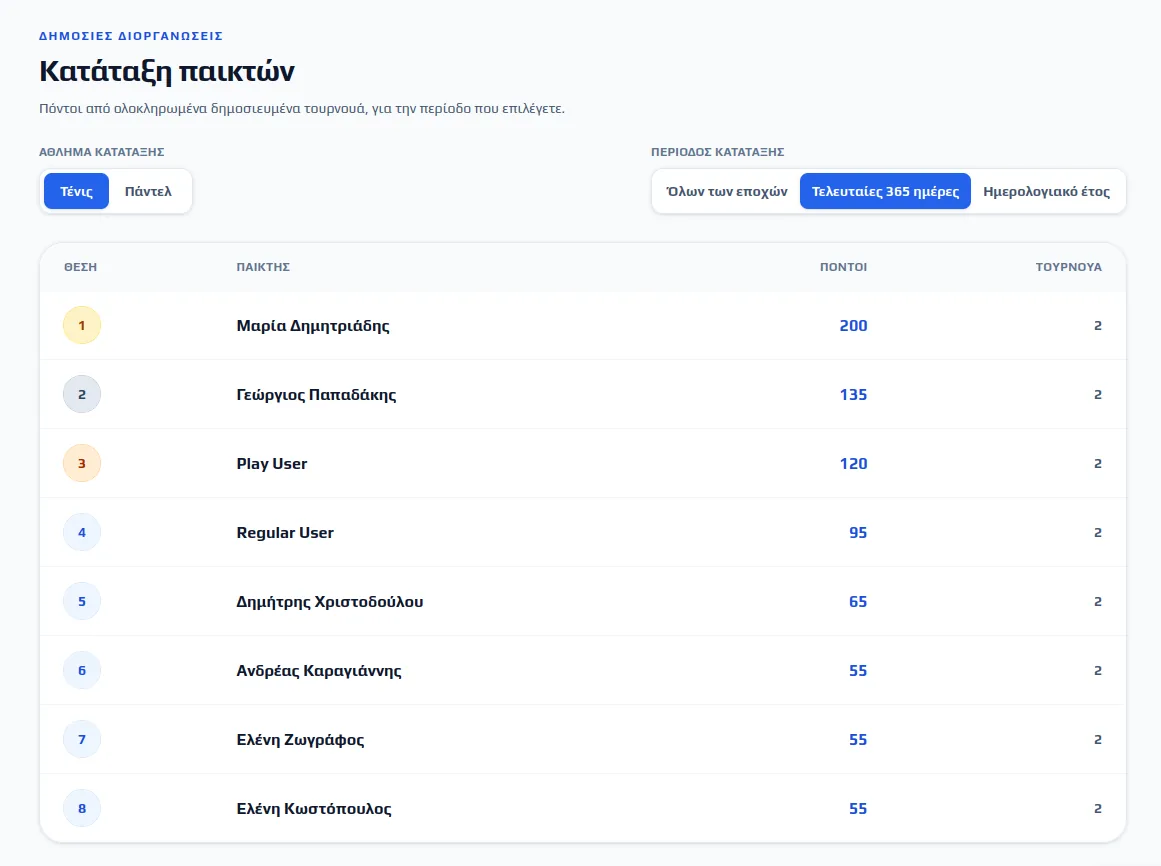Click tournament count in Play User row
The height and width of the screenshot is (866, 1161).
pos(1098,463)
